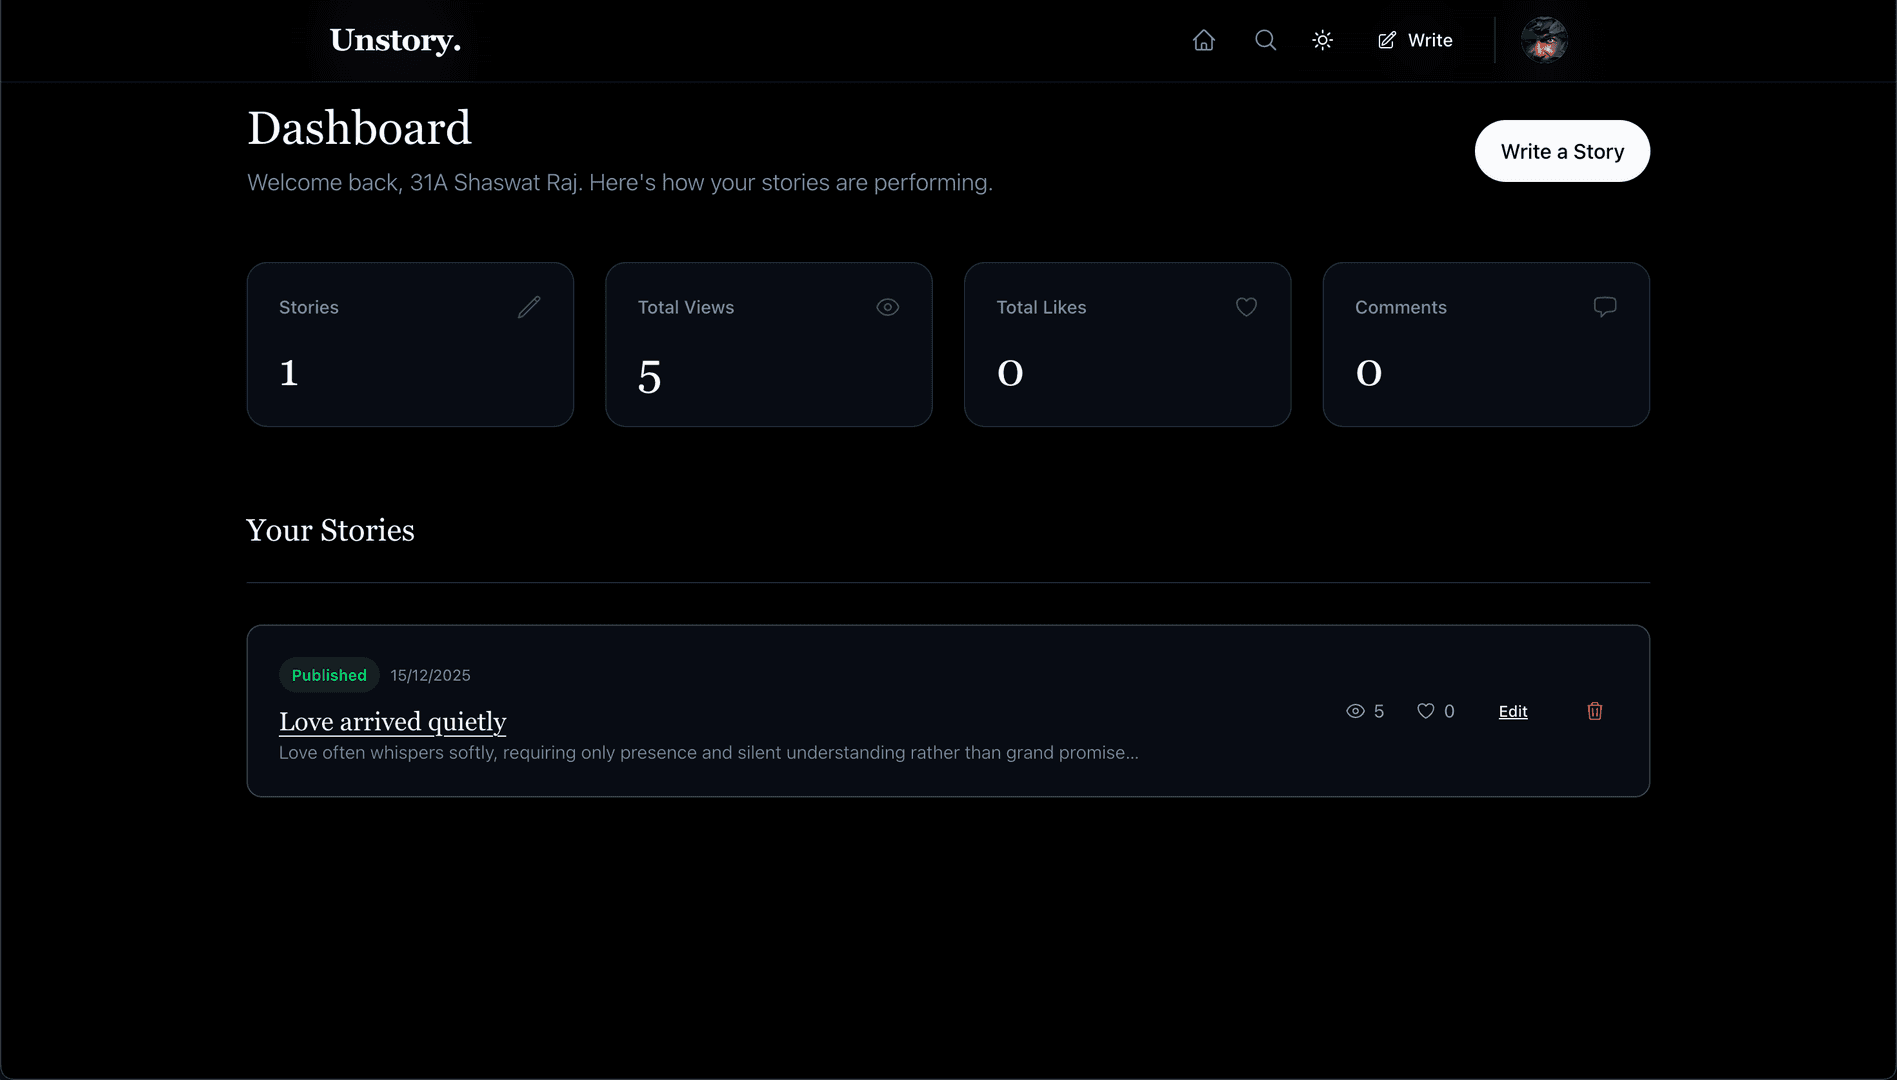This screenshot has width=1897, height=1080.
Task: Toggle light theme with sun icon
Action: pyautogui.click(x=1322, y=40)
